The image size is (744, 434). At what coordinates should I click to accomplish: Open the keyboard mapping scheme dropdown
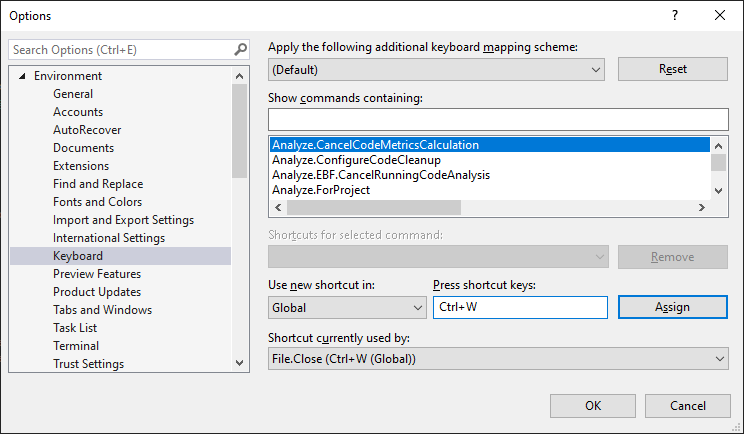coord(436,70)
